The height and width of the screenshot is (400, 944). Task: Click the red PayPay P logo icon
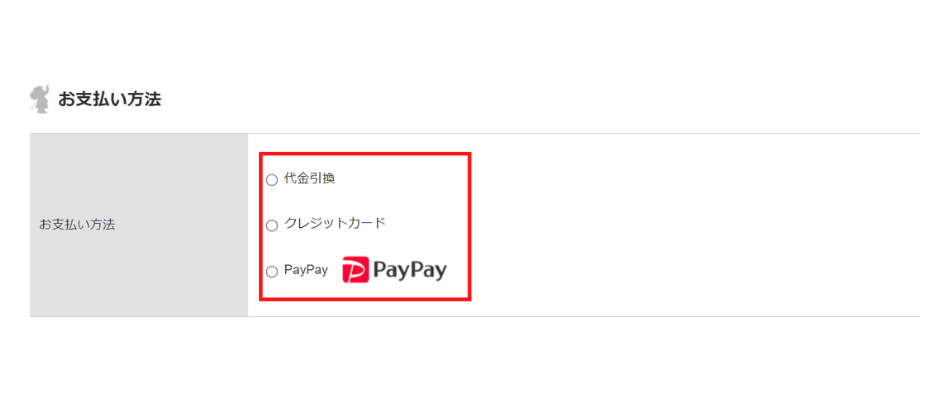(x=355, y=269)
